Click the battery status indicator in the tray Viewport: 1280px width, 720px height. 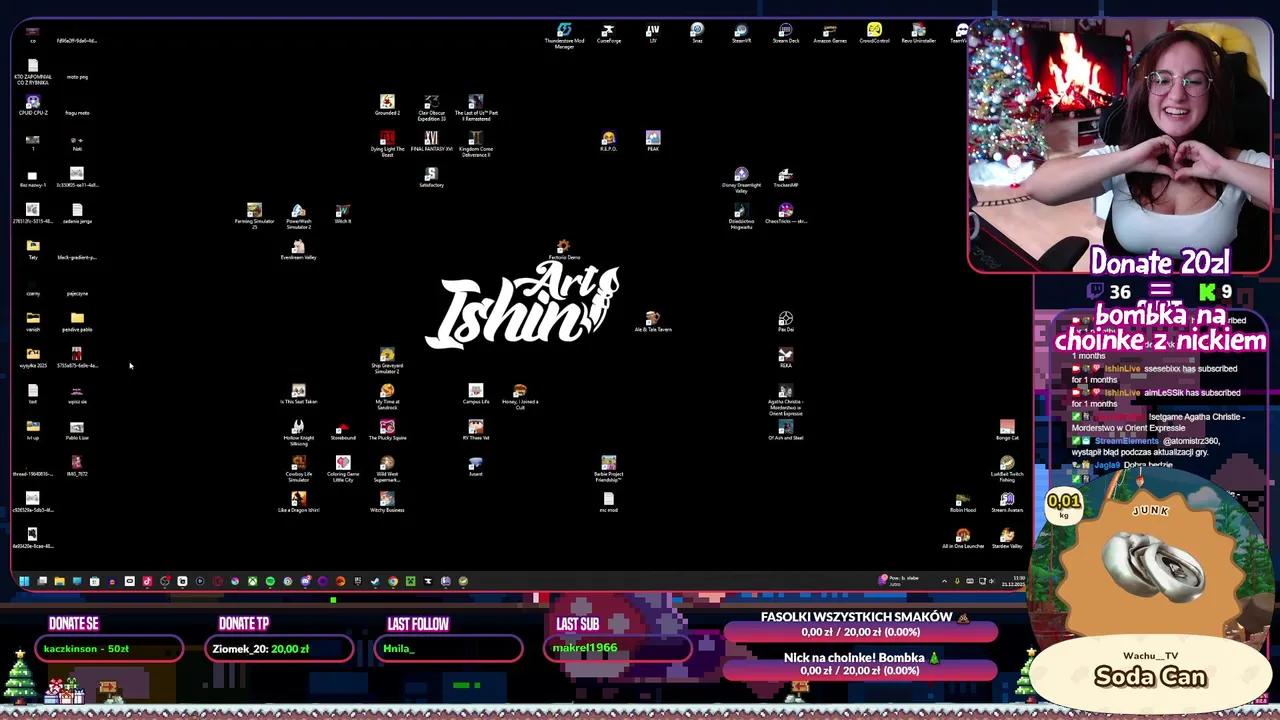click(x=969, y=581)
